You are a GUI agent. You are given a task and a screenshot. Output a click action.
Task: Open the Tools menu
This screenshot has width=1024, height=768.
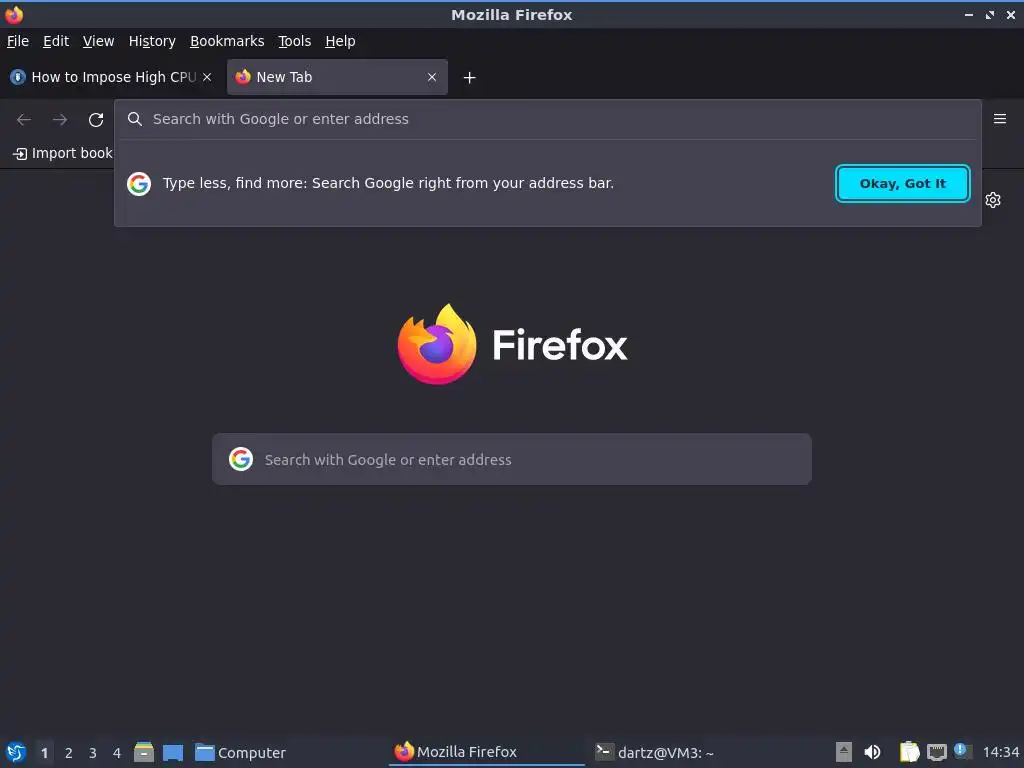pos(295,41)
